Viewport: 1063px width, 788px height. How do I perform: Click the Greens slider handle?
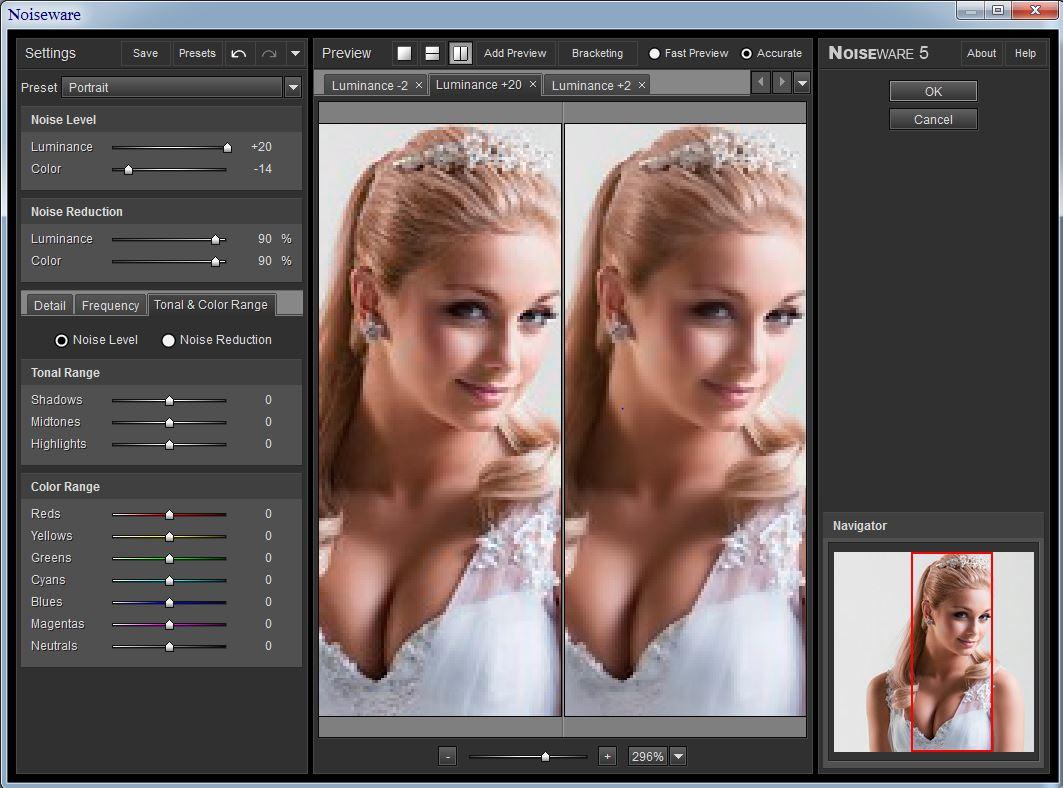(x=169, y=558)
